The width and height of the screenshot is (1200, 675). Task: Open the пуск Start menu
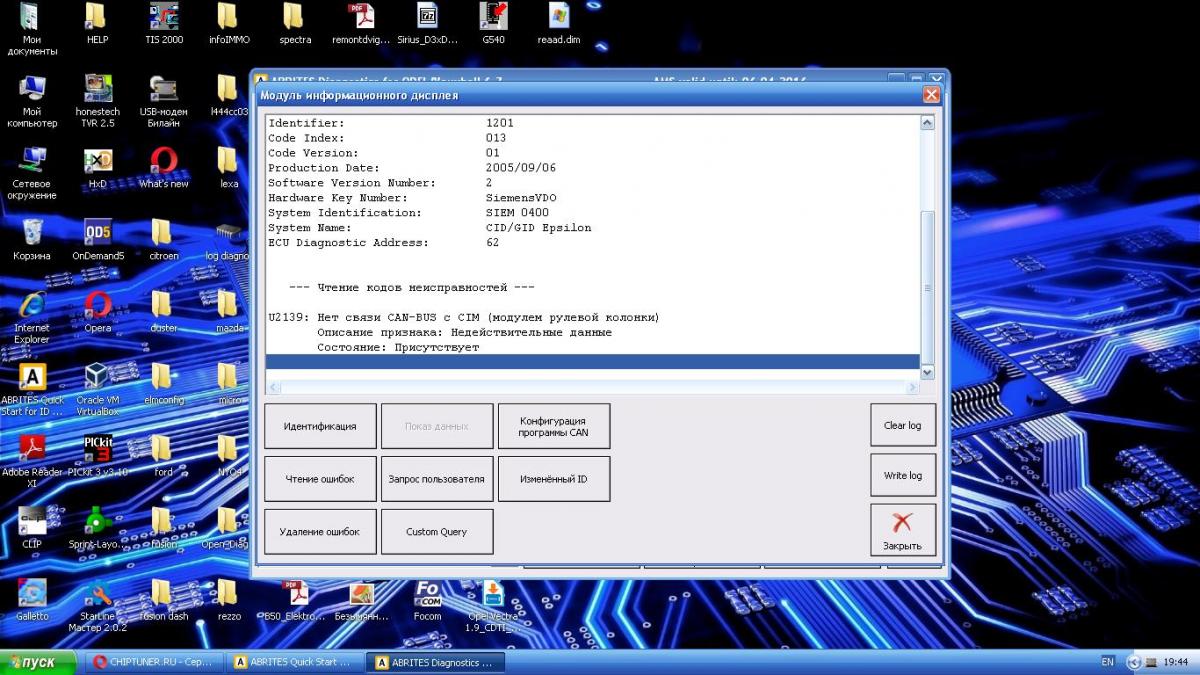click(x=38, y=662)
